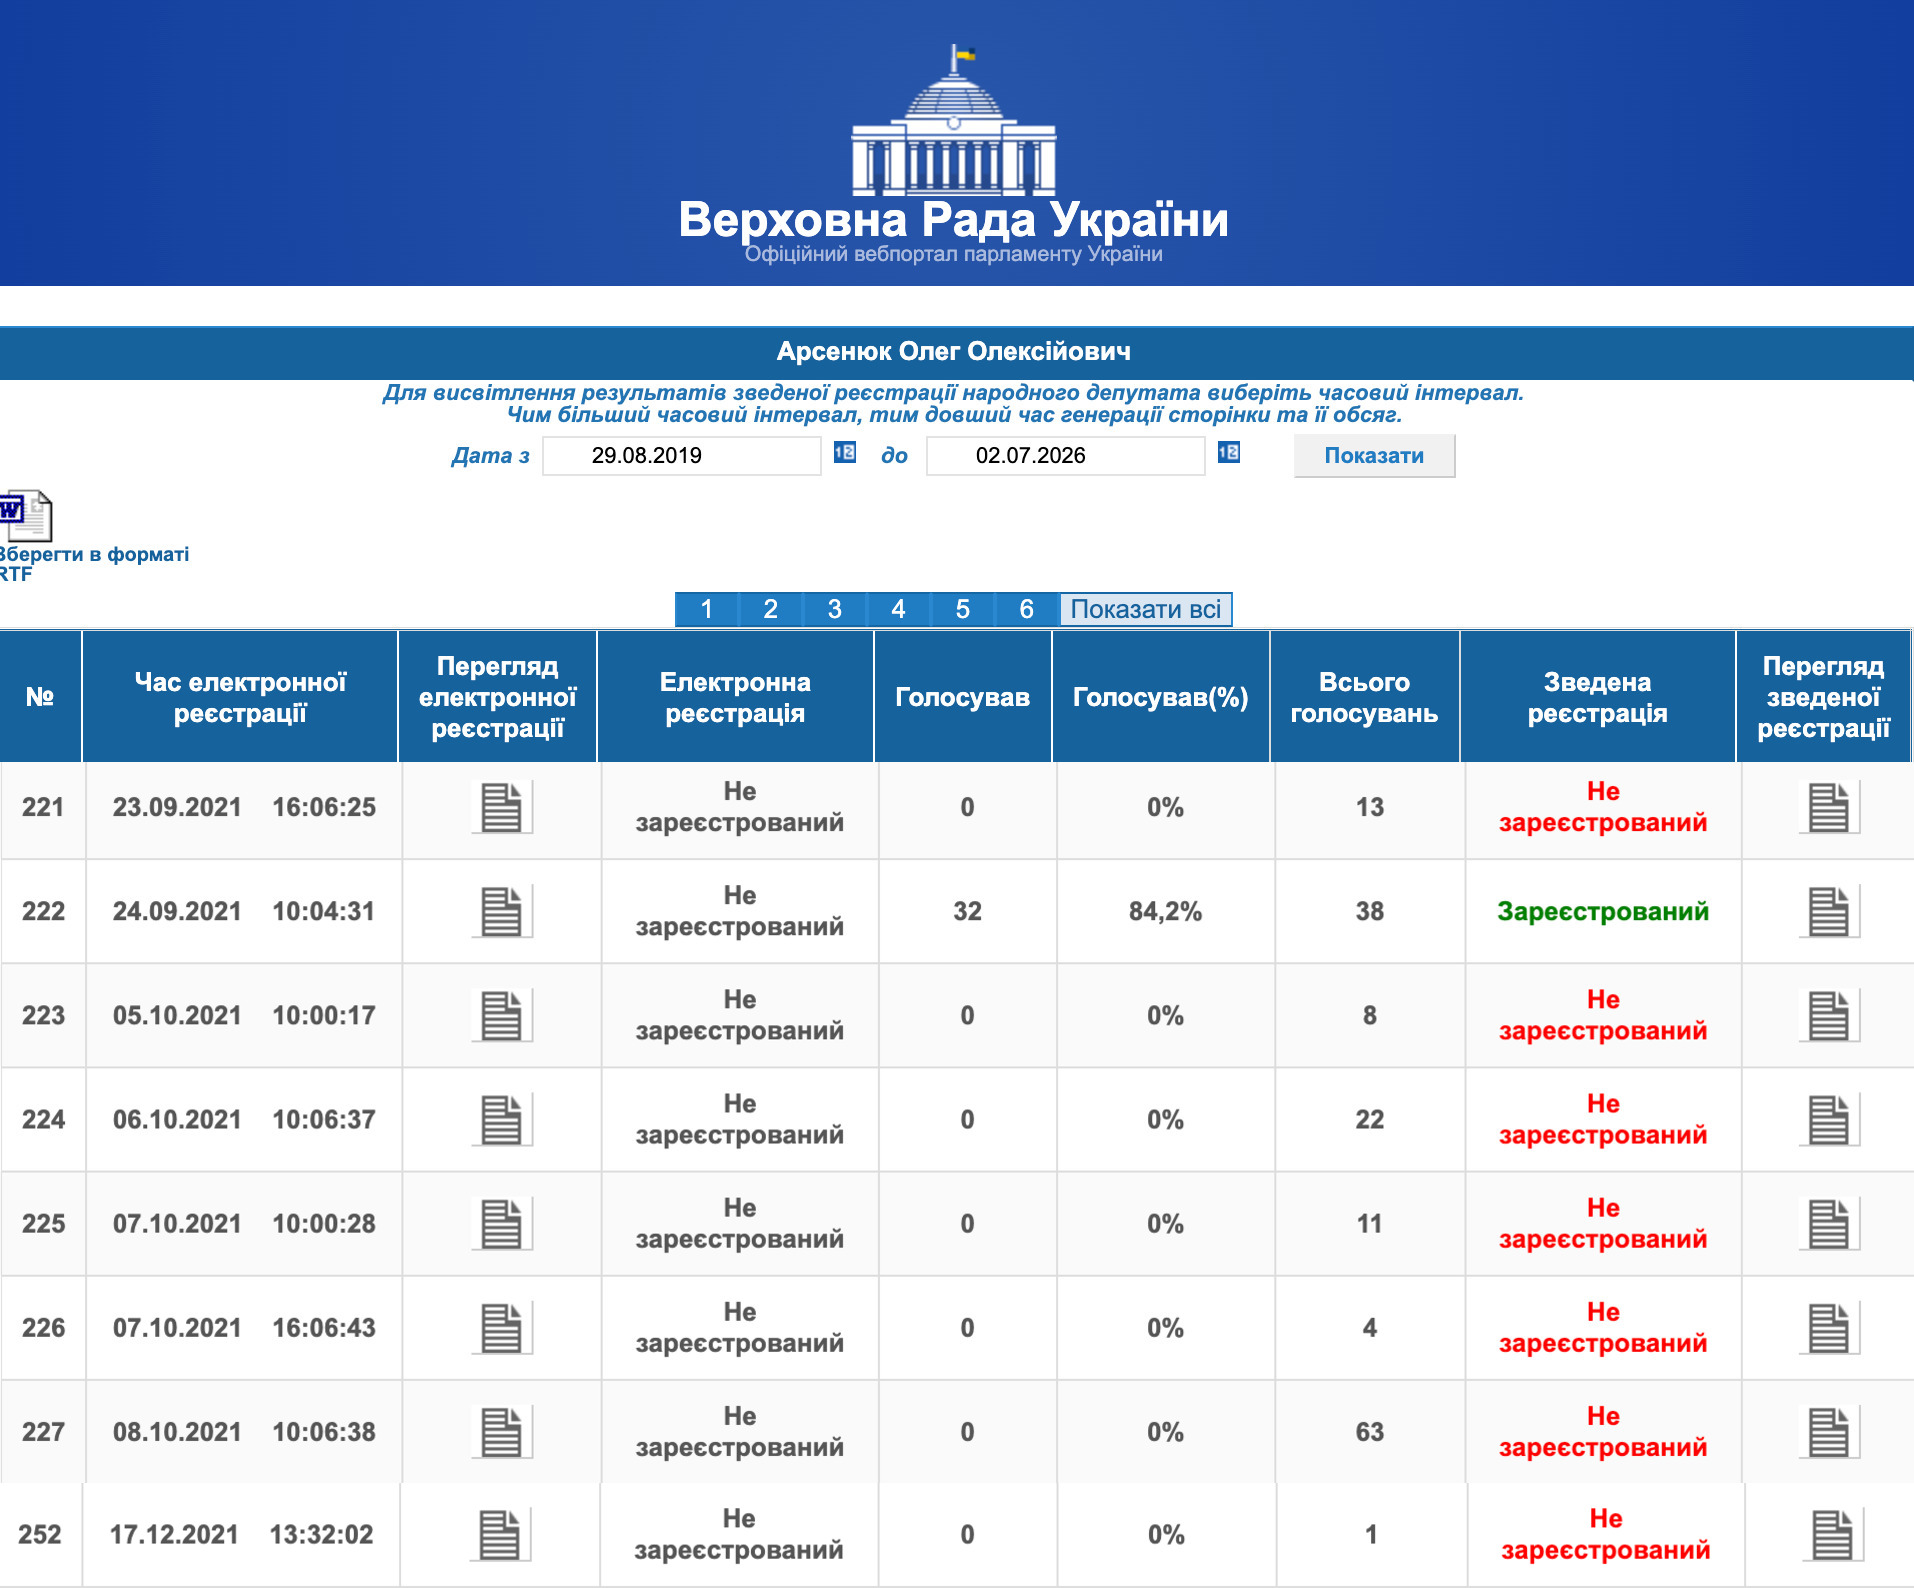Viewport: 1914px width, 1588px height.
Task: View consolidated registration document for row 225
Action: coord(1829,1223)
